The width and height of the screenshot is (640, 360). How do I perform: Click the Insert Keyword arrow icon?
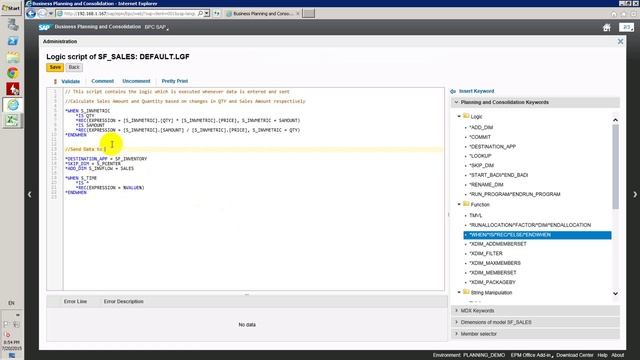point(453,91)
